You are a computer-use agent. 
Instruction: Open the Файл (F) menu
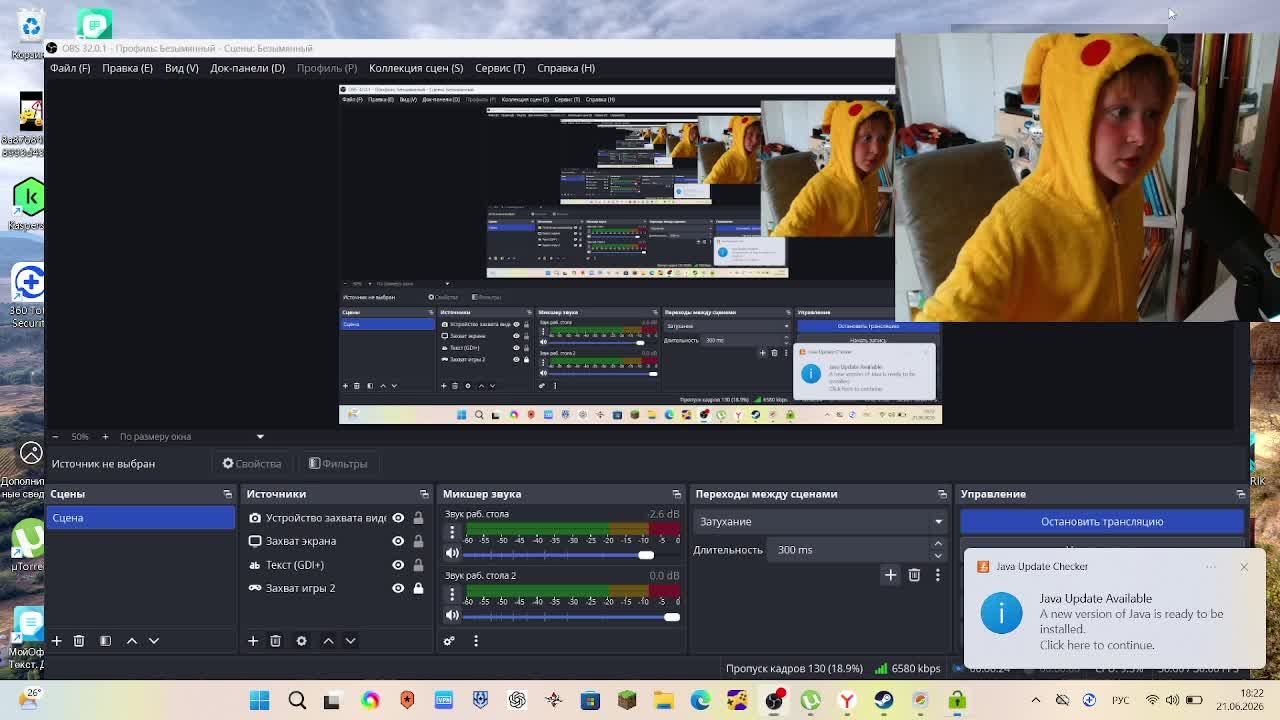(70, 68)
